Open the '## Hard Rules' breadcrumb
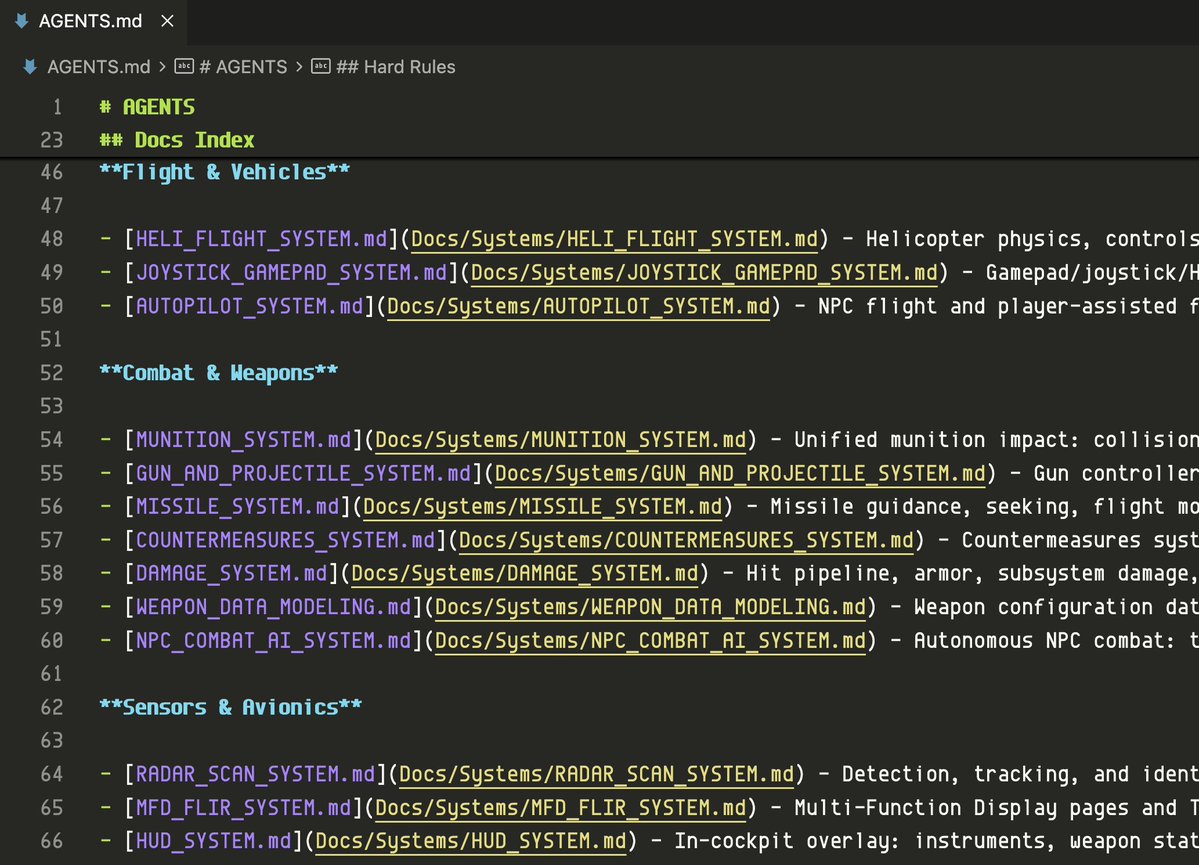The width and height of the screenshot is (1199, 865). pos(395,67)
